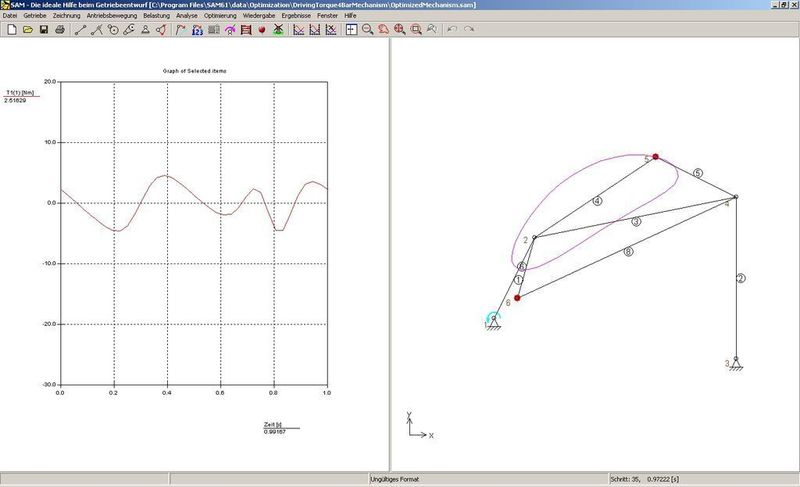Open the Getriebe menu
The width and height of the screenshot is (800, 487).
coord(35,16)
